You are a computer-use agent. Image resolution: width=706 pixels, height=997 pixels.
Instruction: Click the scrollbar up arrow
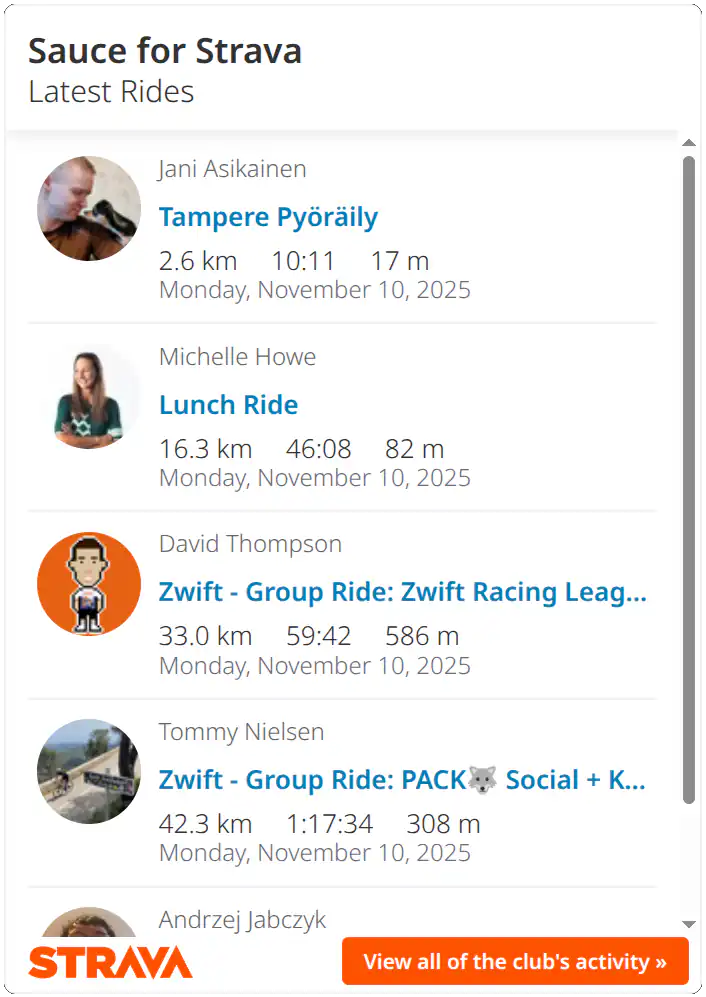click(x=688, y=143)
